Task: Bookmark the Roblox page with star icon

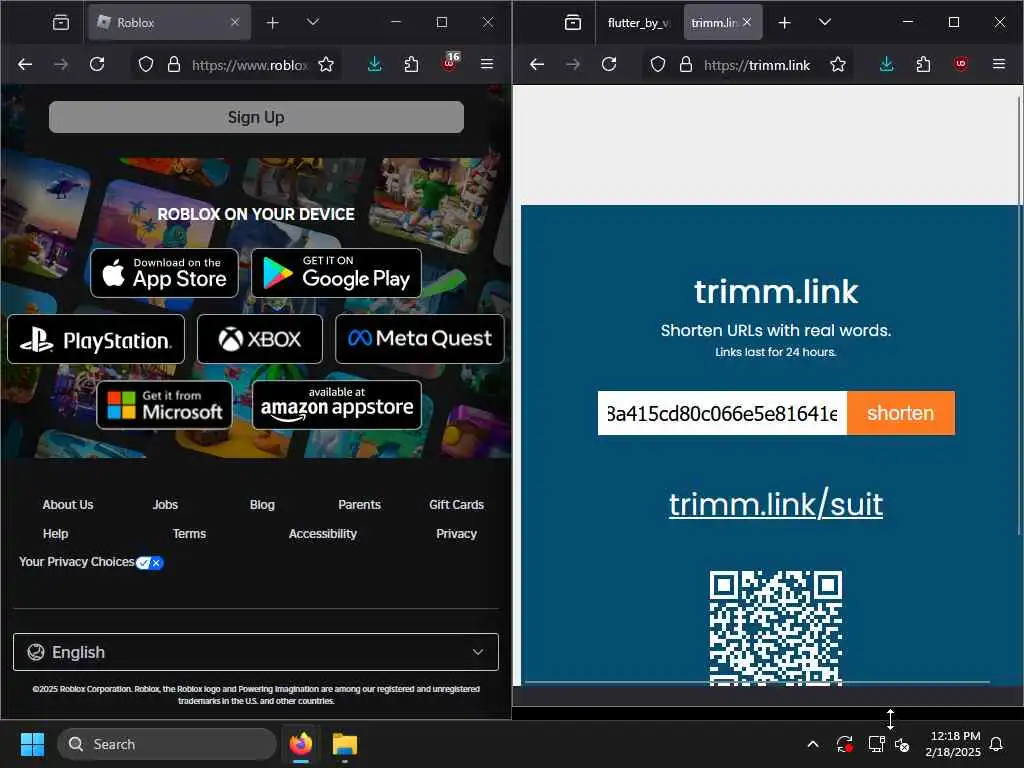Action: (326, 64)
